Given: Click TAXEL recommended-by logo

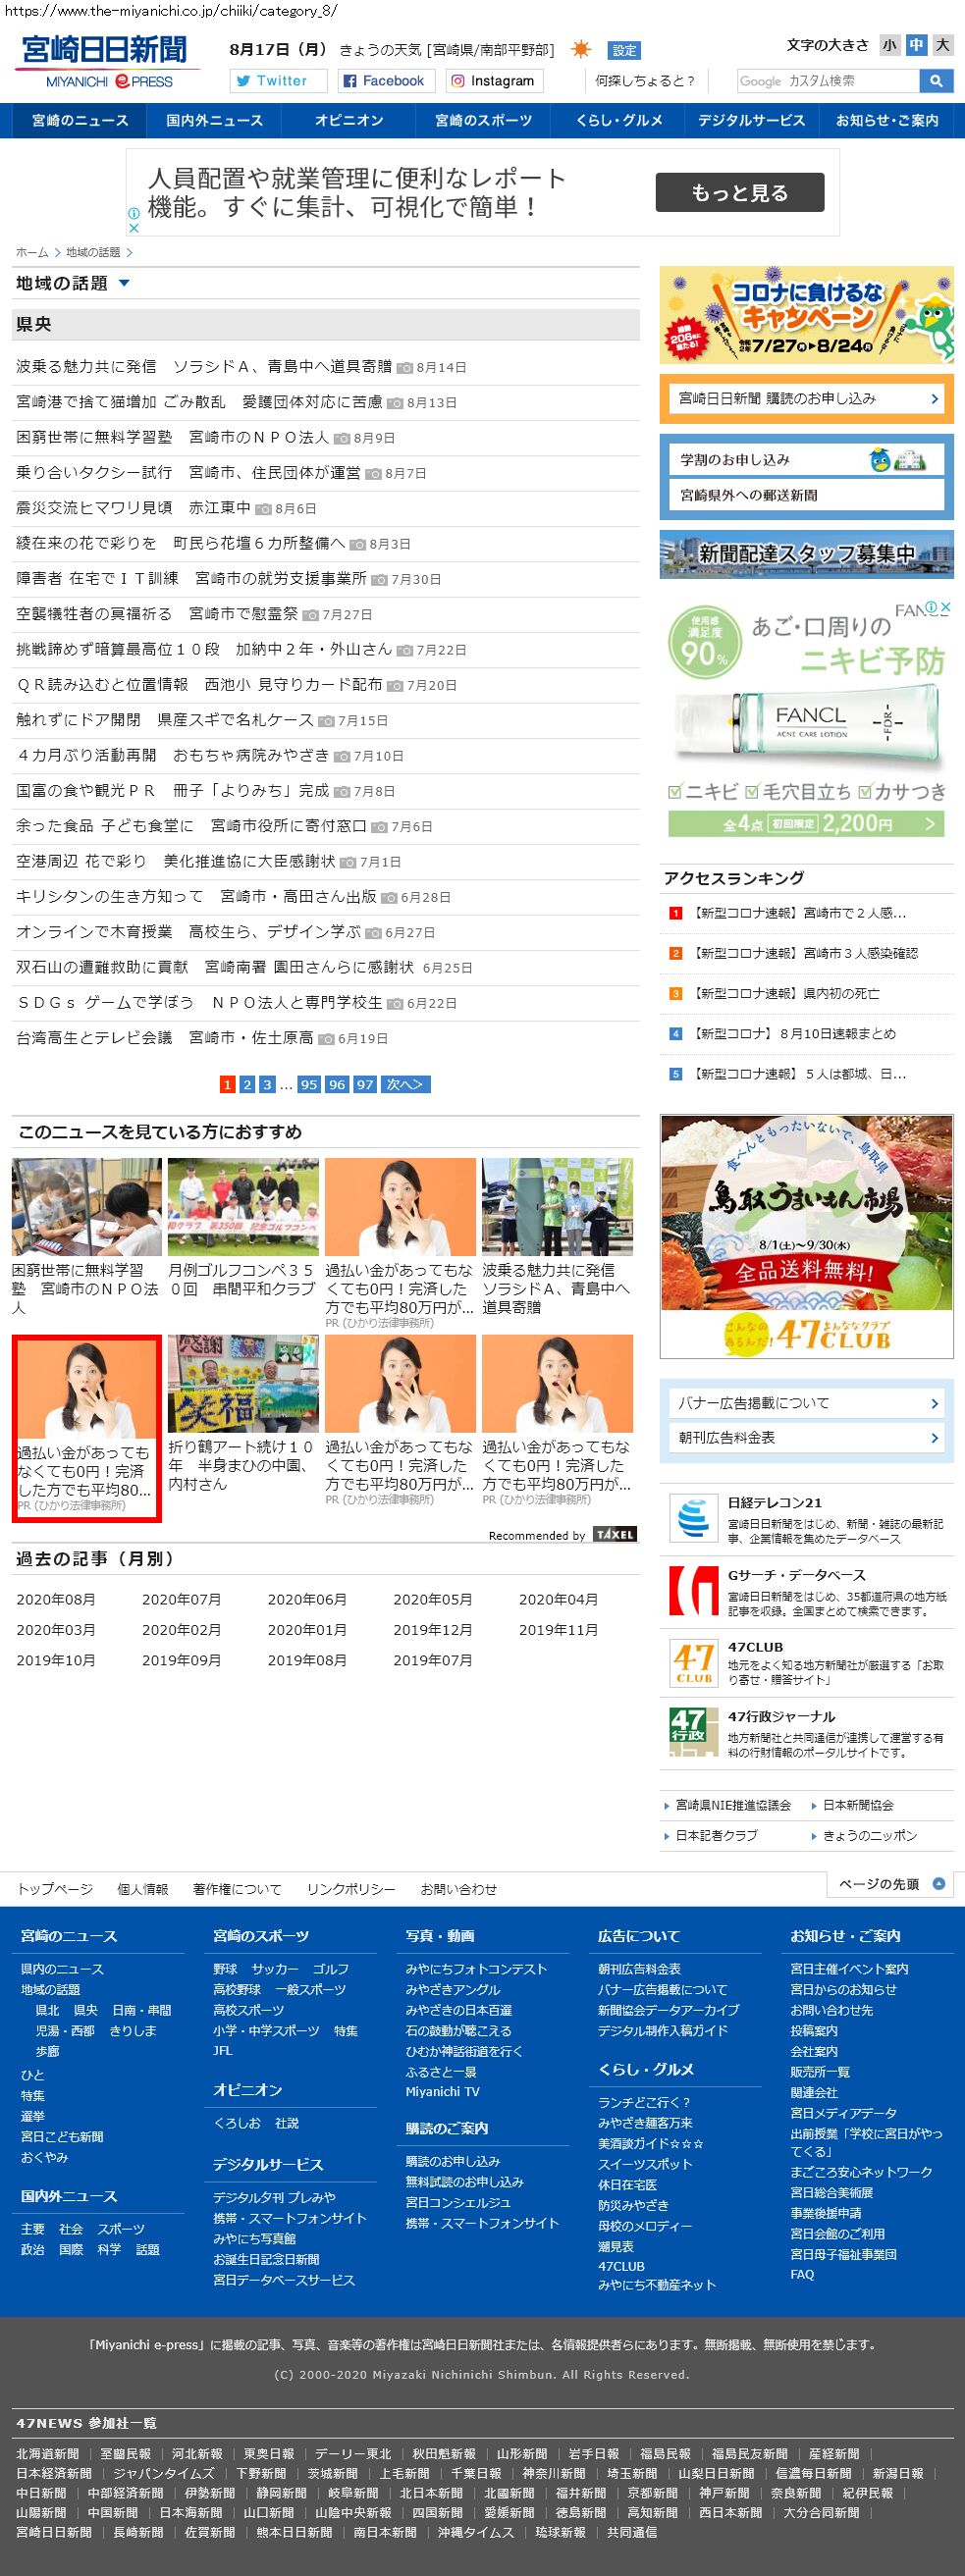Looking at the screenshot, I should coord(615,1534).
